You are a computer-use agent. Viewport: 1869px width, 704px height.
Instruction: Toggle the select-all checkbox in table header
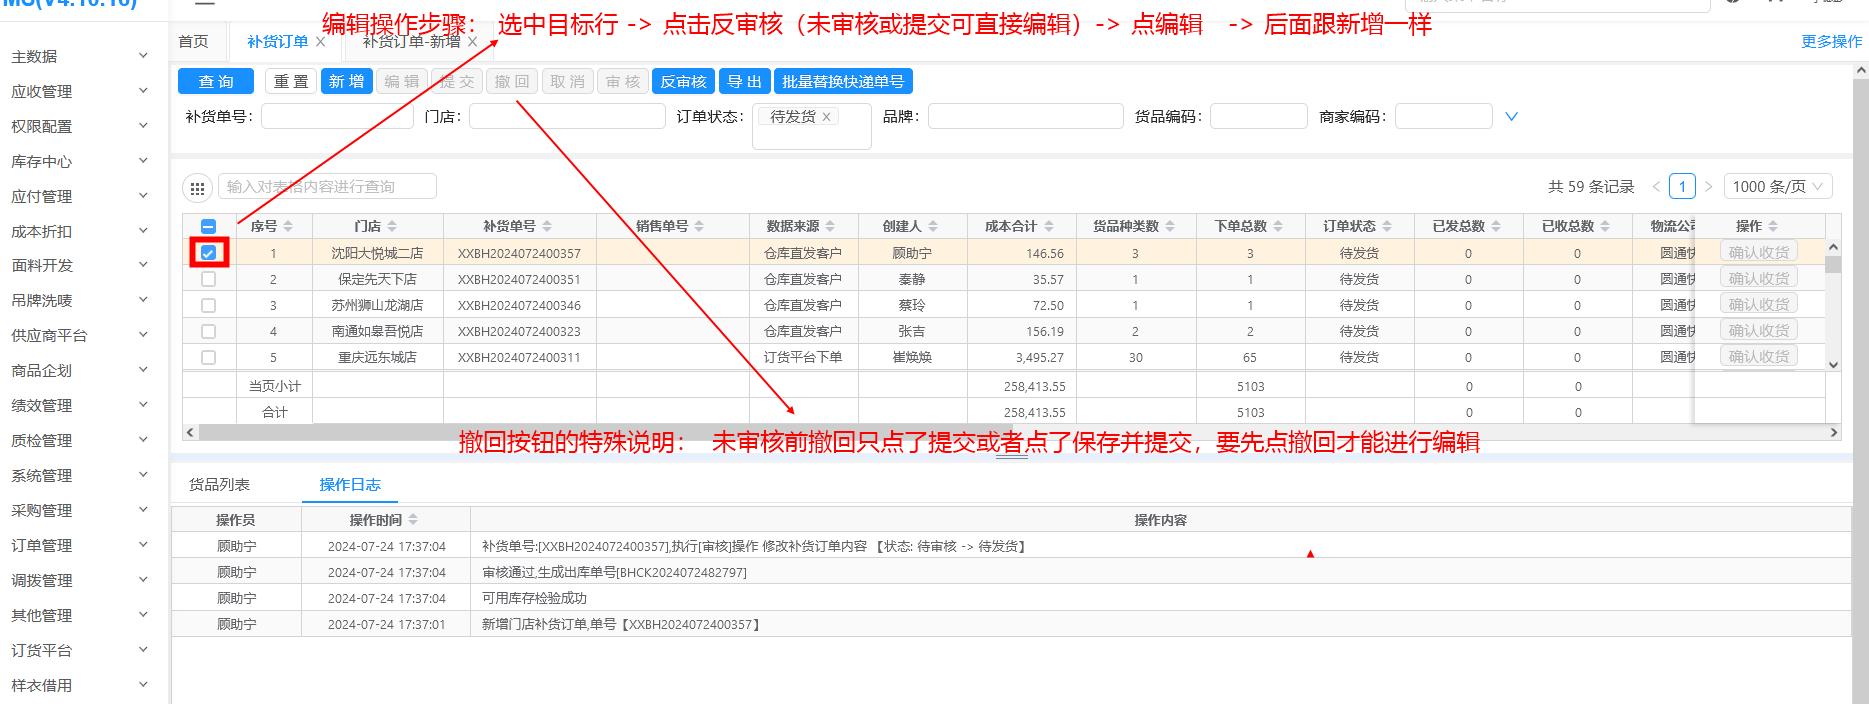(208, 227)
